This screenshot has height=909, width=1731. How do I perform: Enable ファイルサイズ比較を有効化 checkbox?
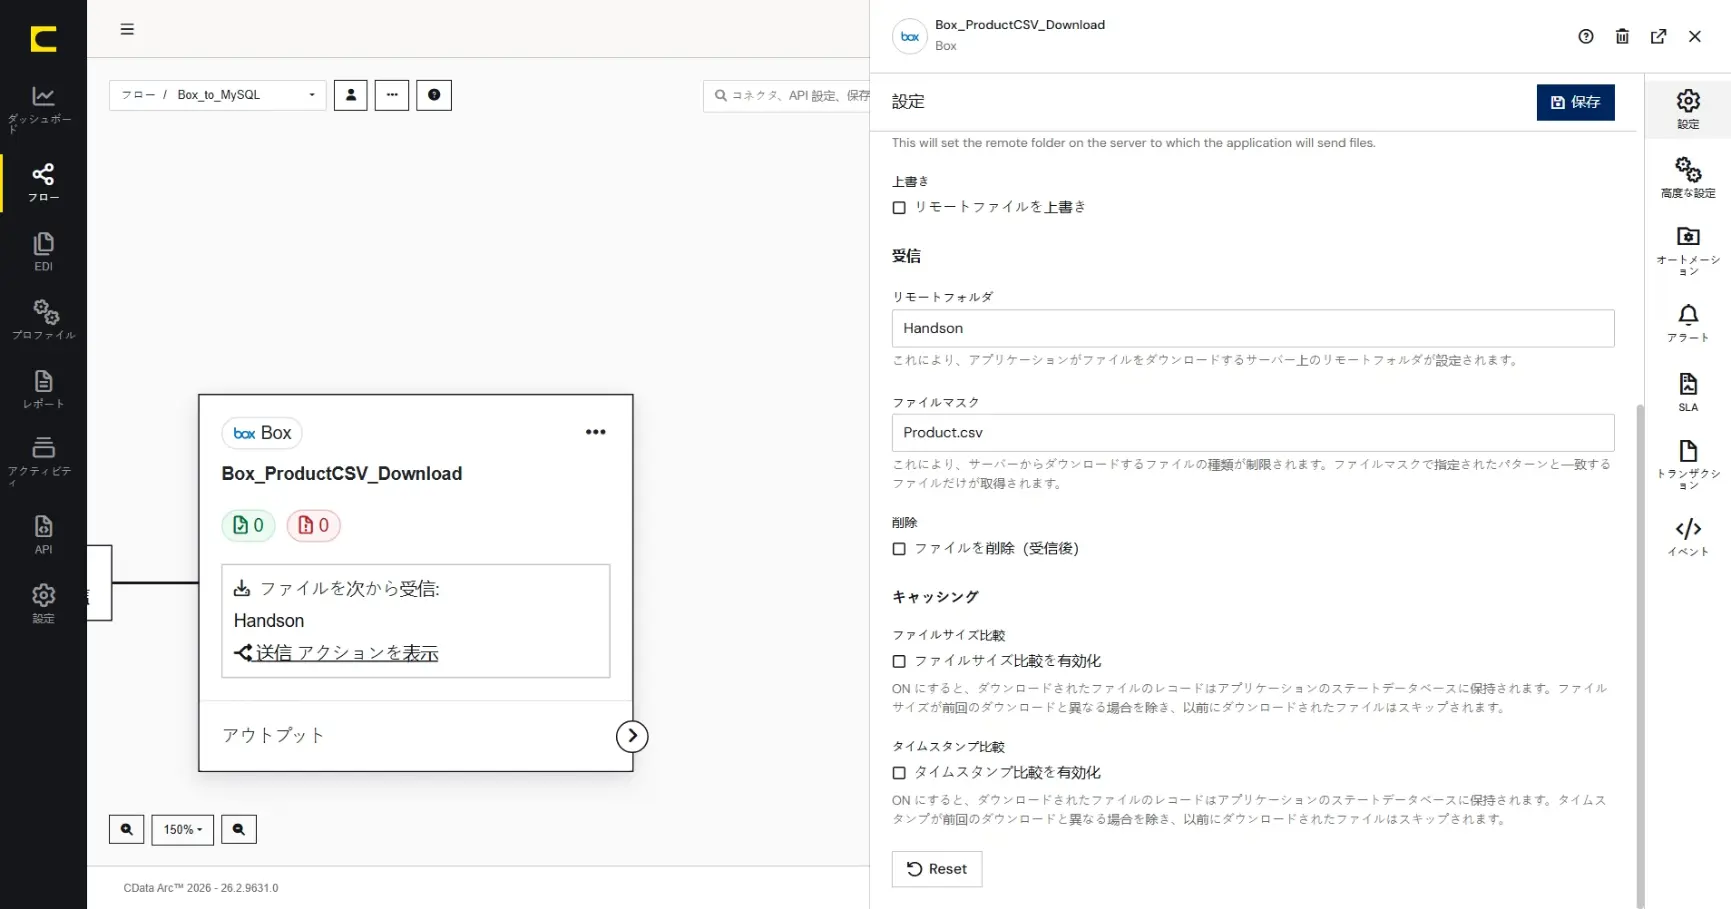point(899,661)
